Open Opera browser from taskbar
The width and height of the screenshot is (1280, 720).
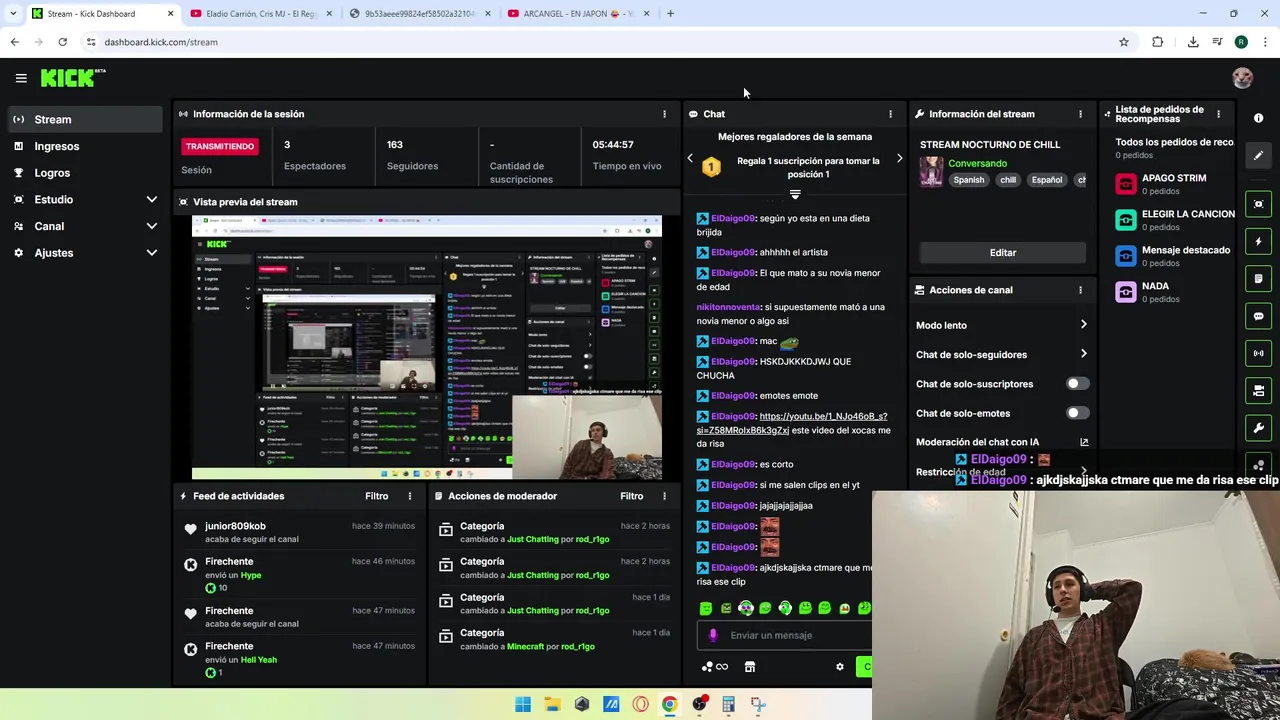click(640, 704)
